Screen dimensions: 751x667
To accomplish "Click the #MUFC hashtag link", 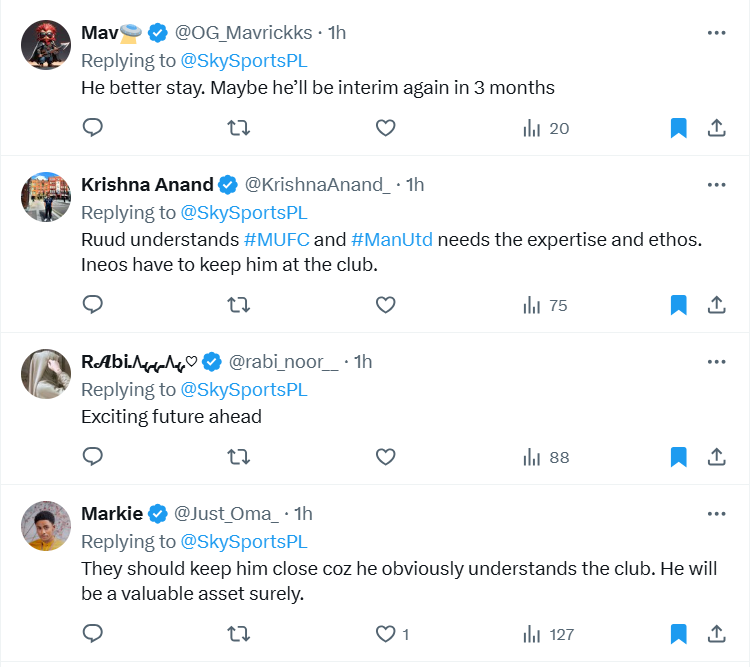I will (x=276, y=240).
